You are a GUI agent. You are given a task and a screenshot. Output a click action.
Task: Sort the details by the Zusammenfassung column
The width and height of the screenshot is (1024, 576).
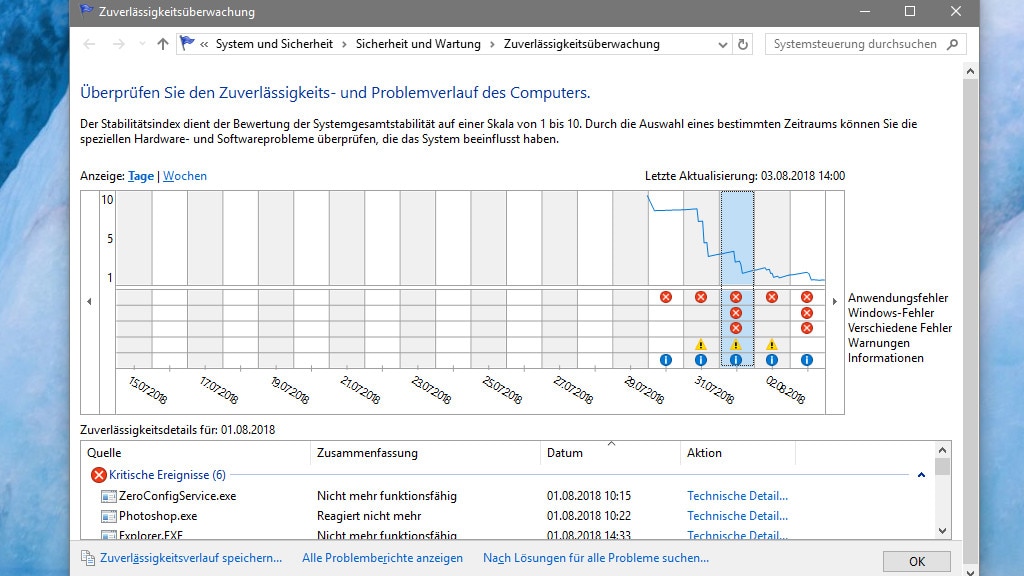point(425,453)
